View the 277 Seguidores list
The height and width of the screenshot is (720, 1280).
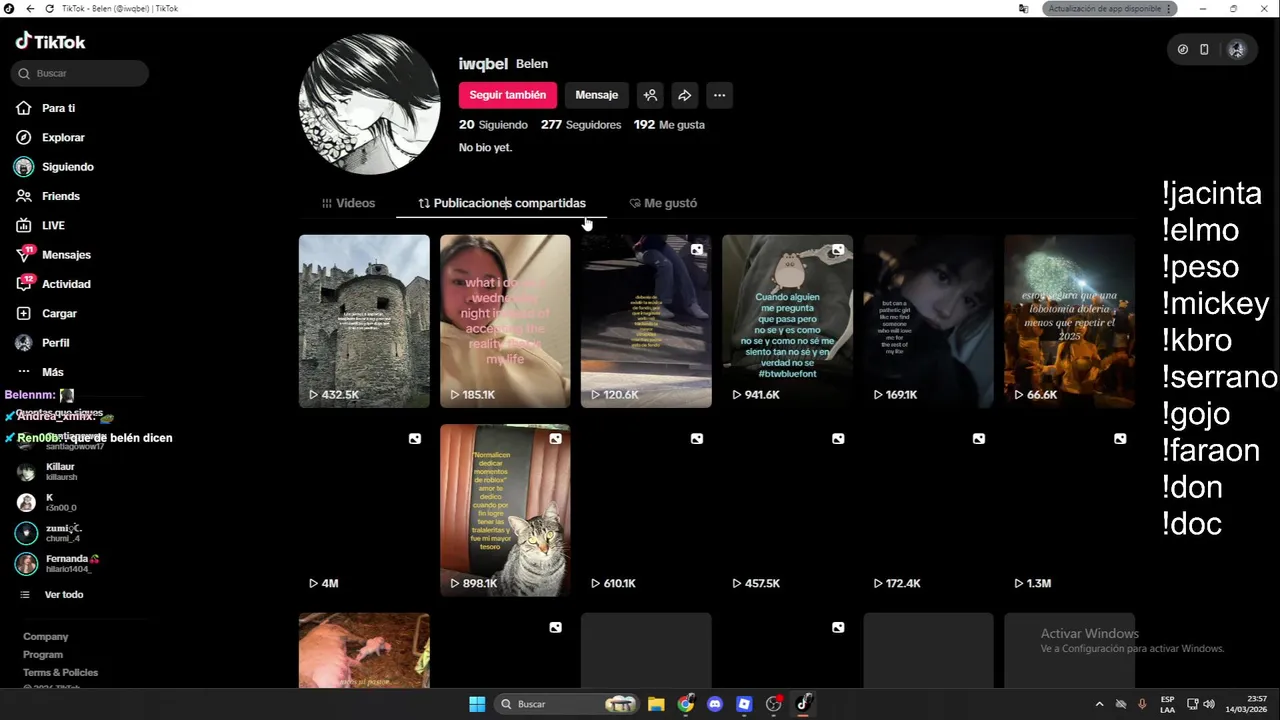point(581,125)
